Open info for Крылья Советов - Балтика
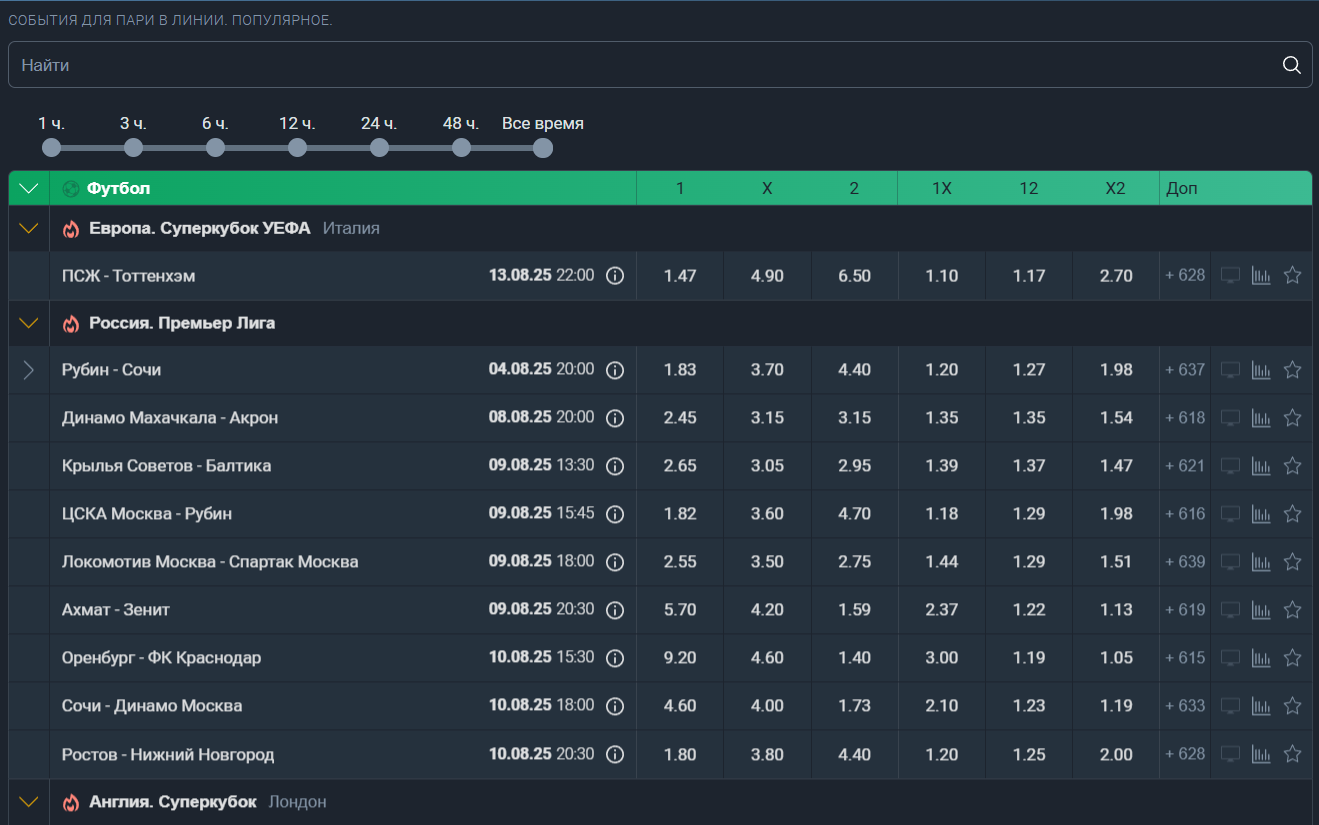The image size is (1319, 825). click(615, 466)
